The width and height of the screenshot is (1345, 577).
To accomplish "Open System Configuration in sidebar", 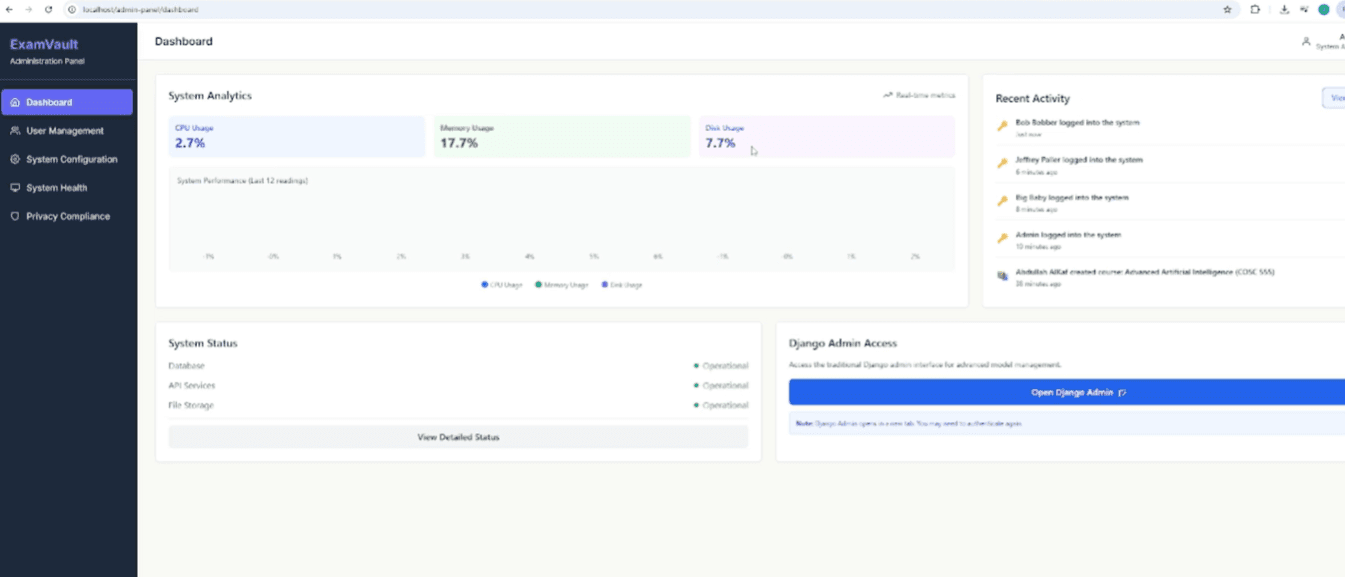I will (x=67, y=159).
